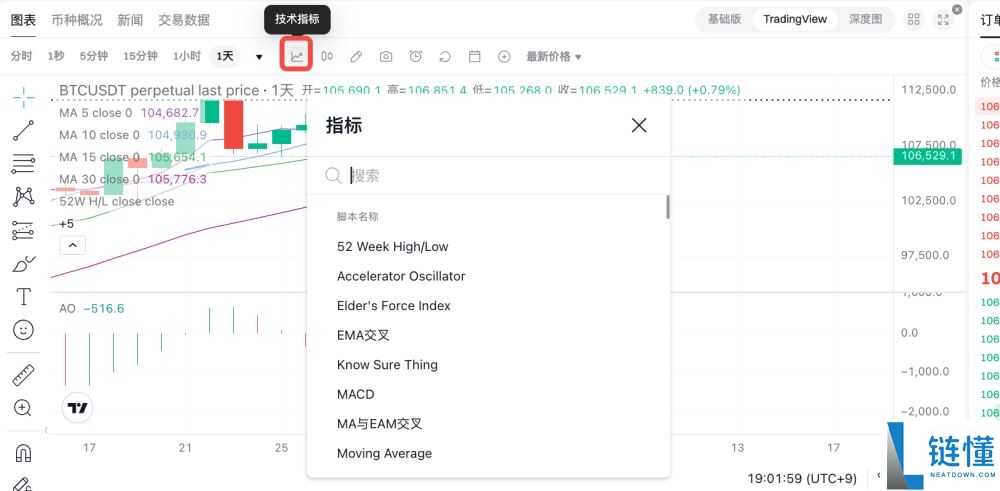Click the plus circle add icon
The width and height of the screenshot is (1000, 491).
[x=504, y=57]
